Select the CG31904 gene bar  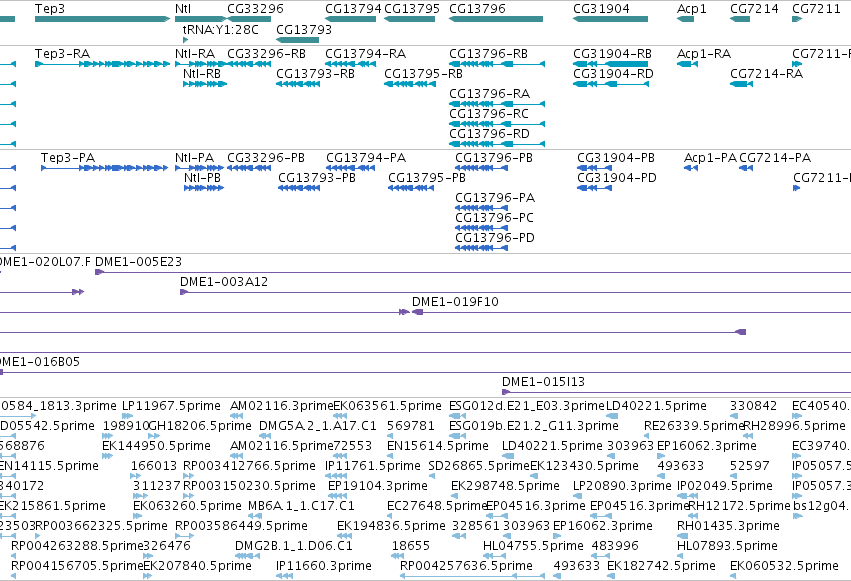click(x=611, y=19)
